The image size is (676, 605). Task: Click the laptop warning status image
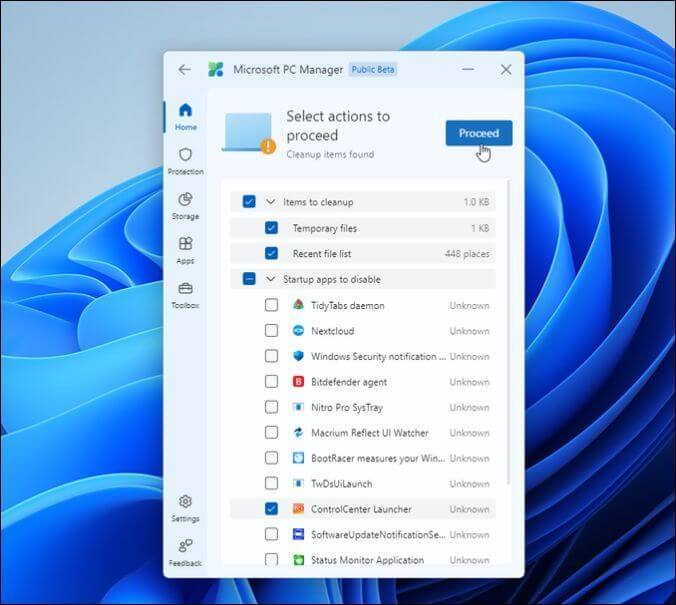[x=249, y=133]
